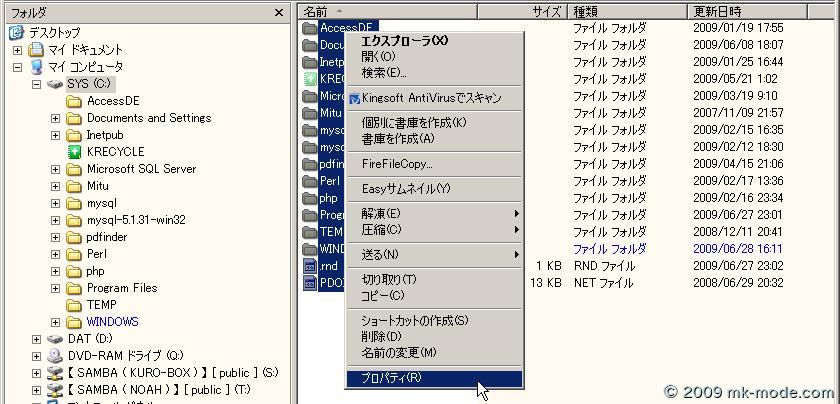Click Inetpub folder icon in tree
The width and height of the screenshot is (840, 404).
(x=73, y=135)
